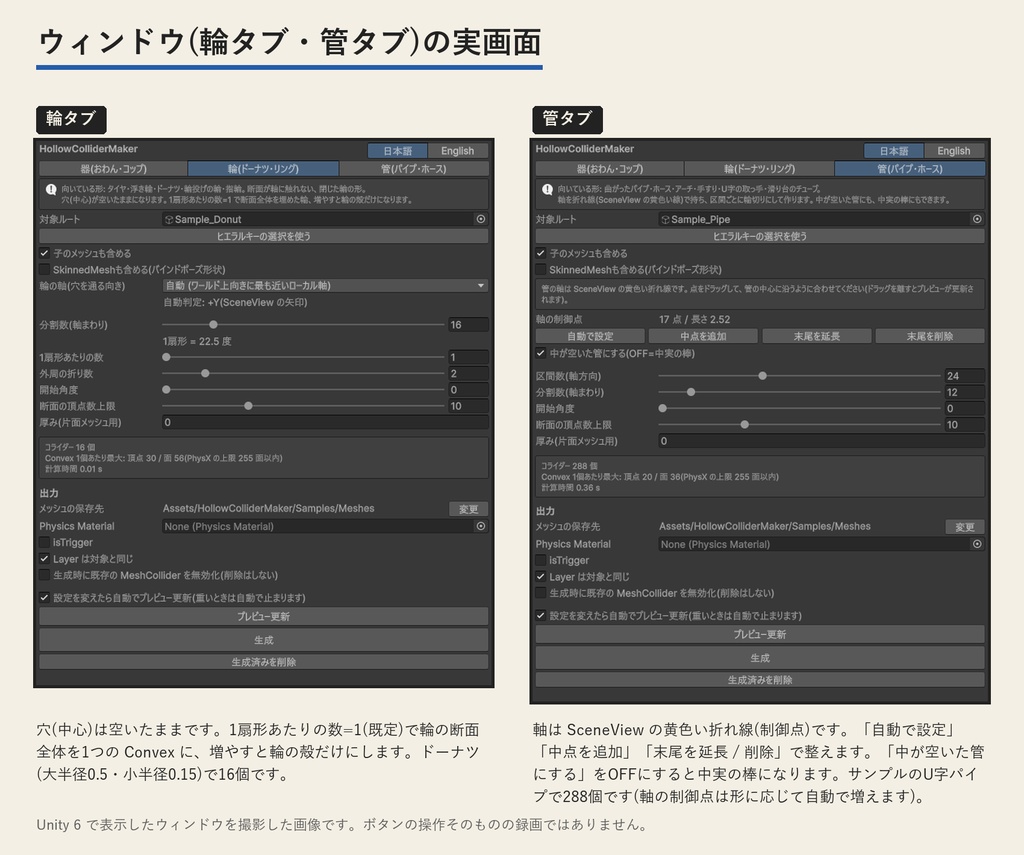Click 分割数 value field showing 12
Image resolution: width=1024 pixels, height=855 pixels.
pos(965,392)
